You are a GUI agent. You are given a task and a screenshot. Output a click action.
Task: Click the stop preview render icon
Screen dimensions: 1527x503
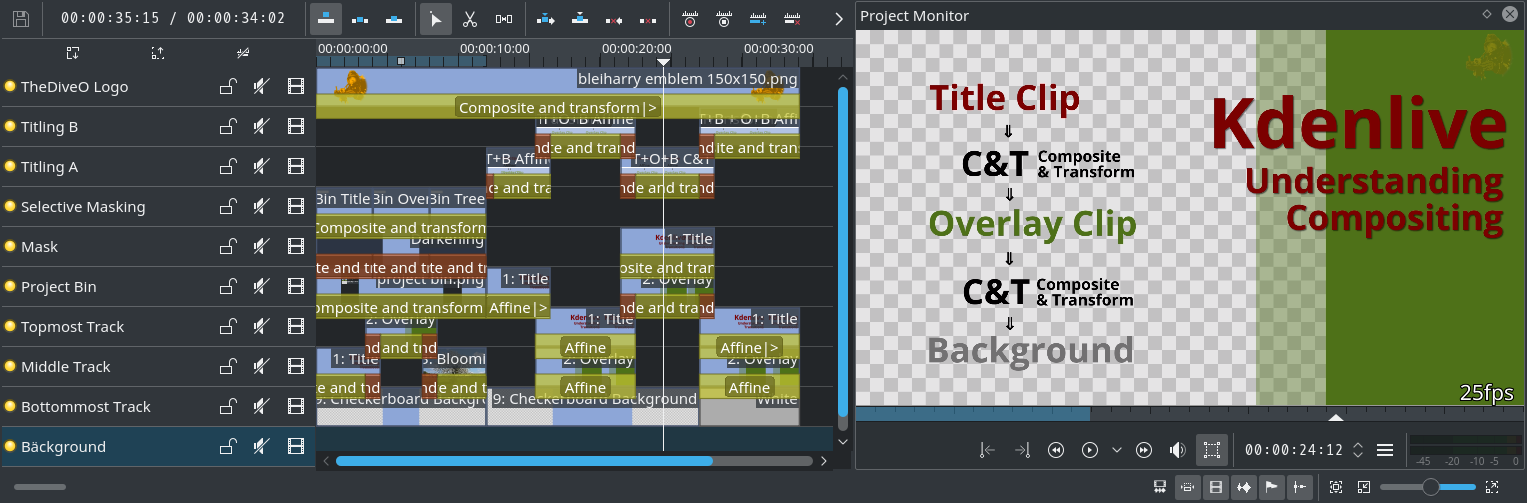pos(724,18)
